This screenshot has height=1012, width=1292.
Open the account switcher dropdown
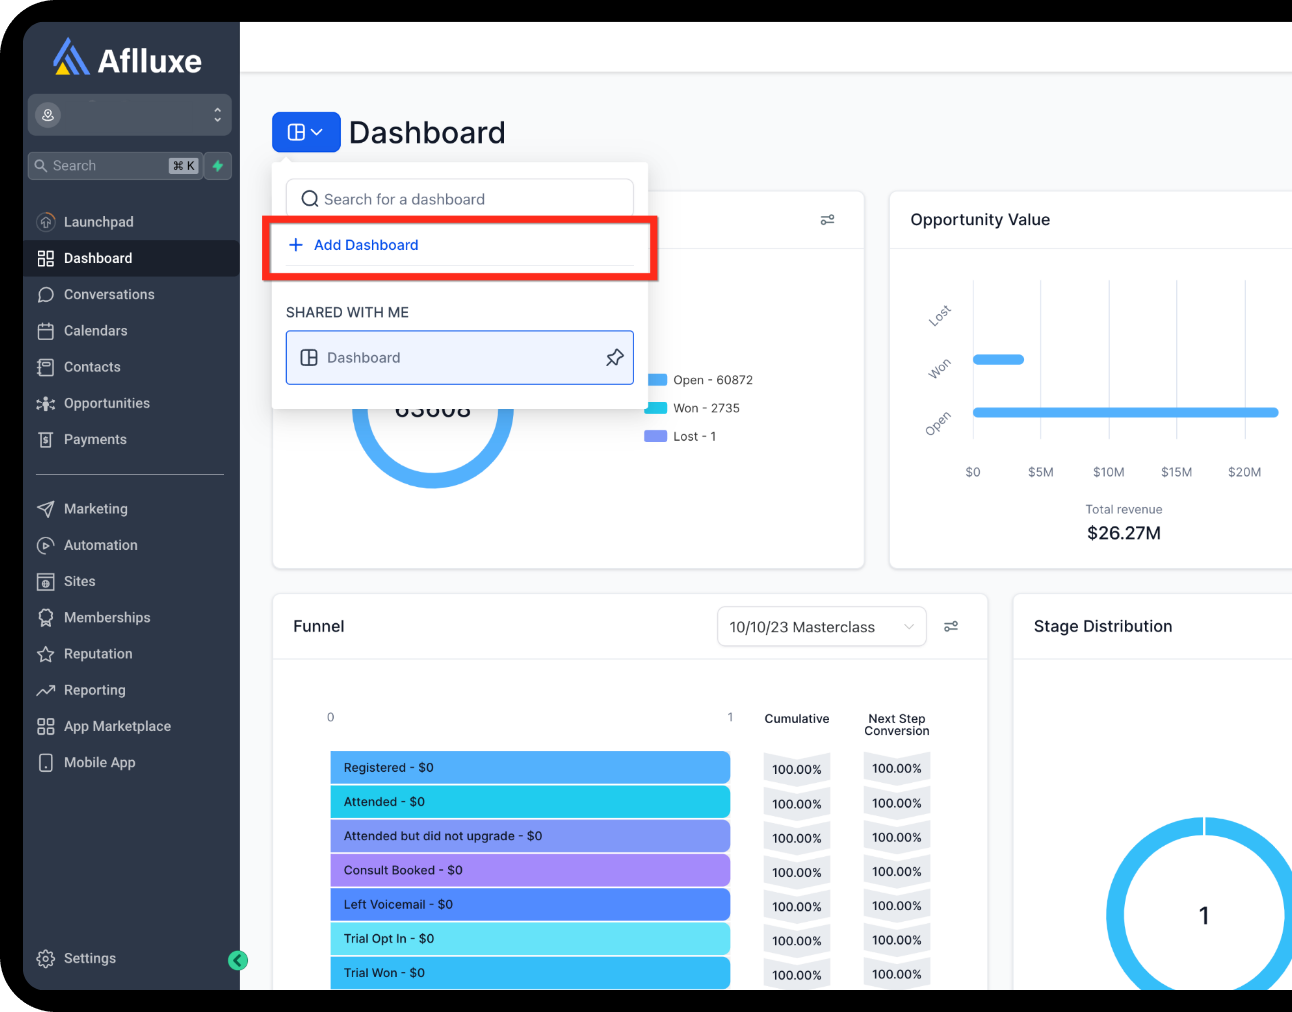130,115
